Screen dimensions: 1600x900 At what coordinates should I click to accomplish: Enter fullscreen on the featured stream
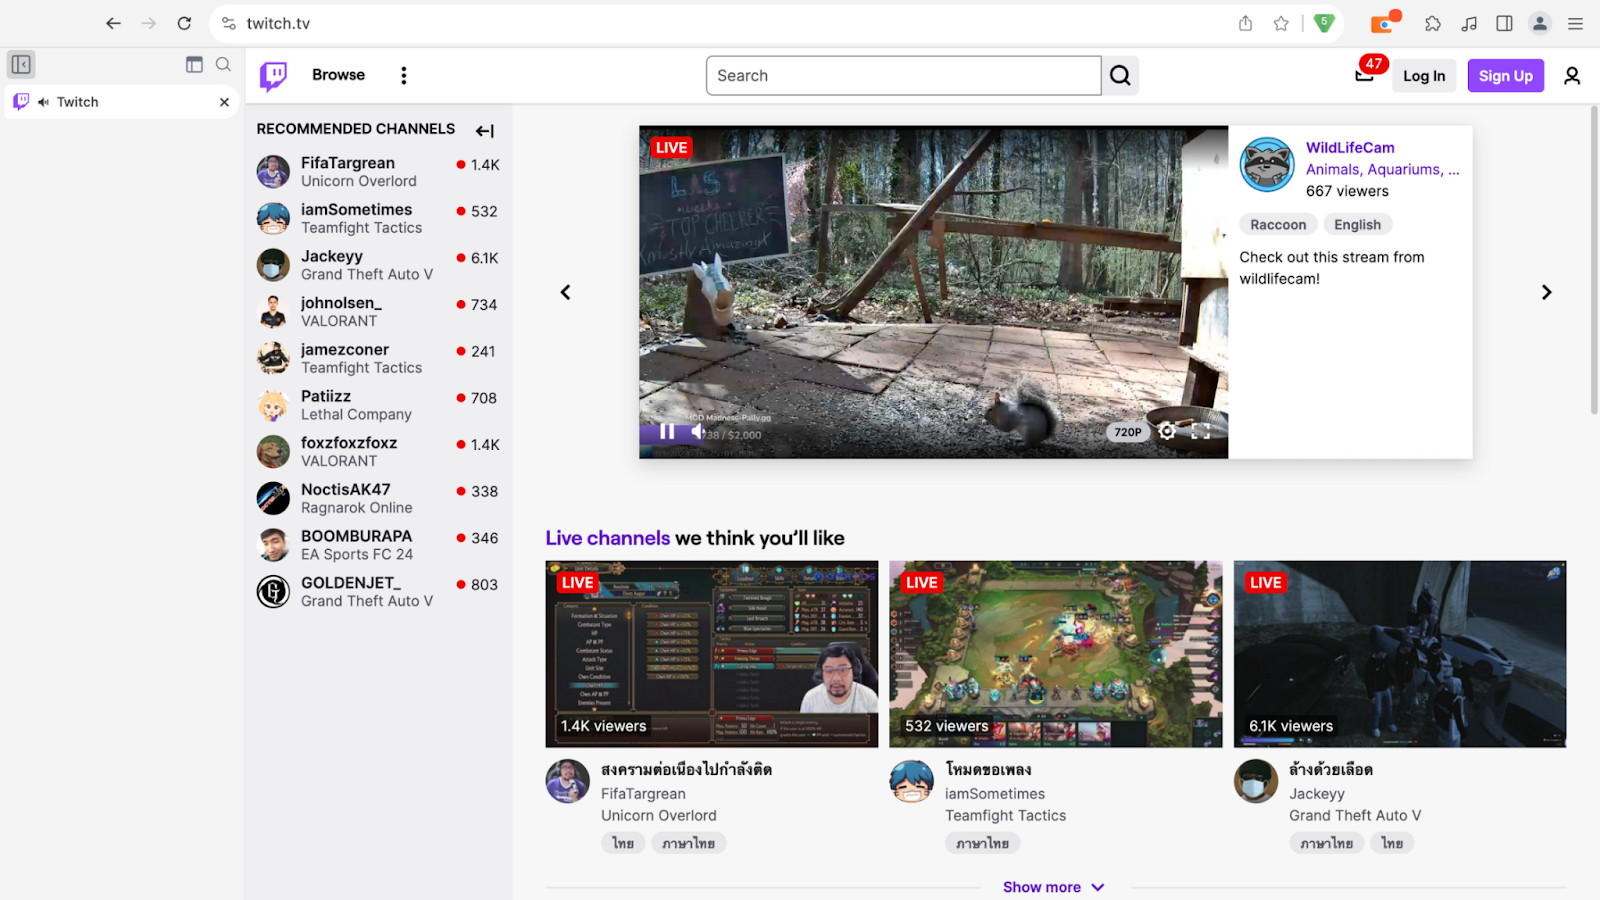1201,431
